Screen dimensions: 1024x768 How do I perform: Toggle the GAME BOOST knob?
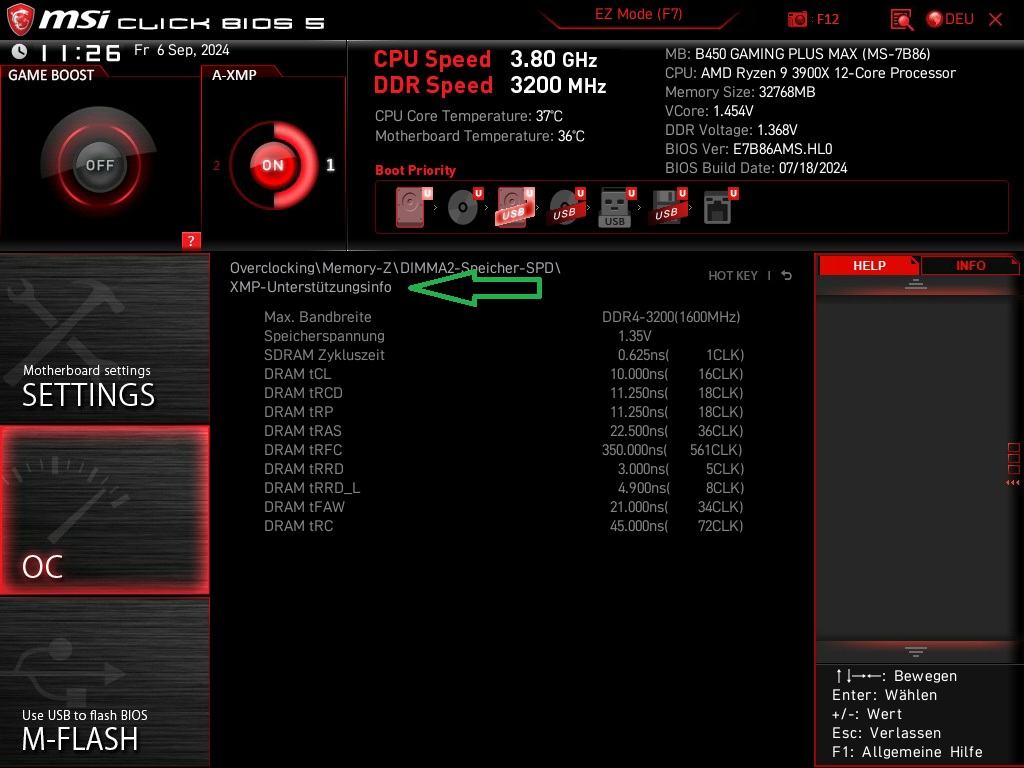click(x=99, y=165)
